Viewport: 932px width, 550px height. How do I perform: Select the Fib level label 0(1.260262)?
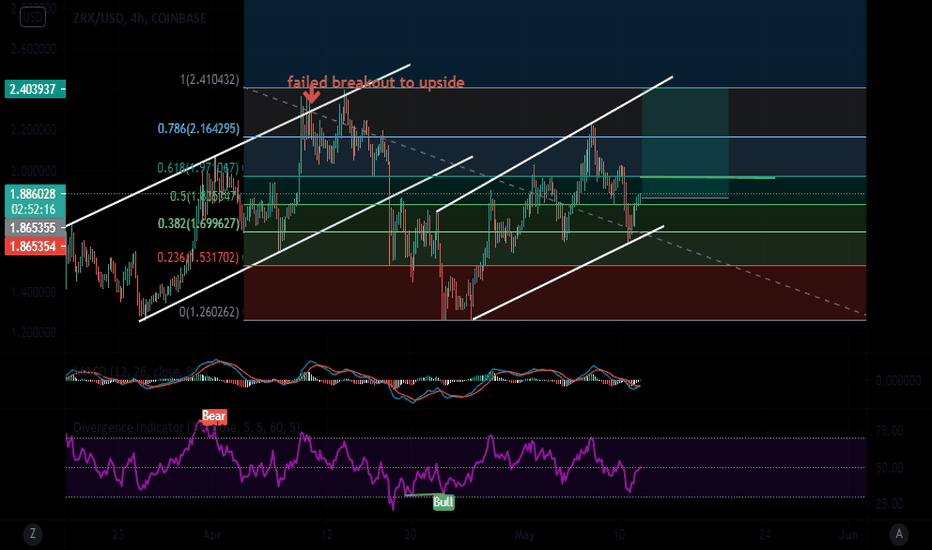pyautogui.click(x=209, y=312)
